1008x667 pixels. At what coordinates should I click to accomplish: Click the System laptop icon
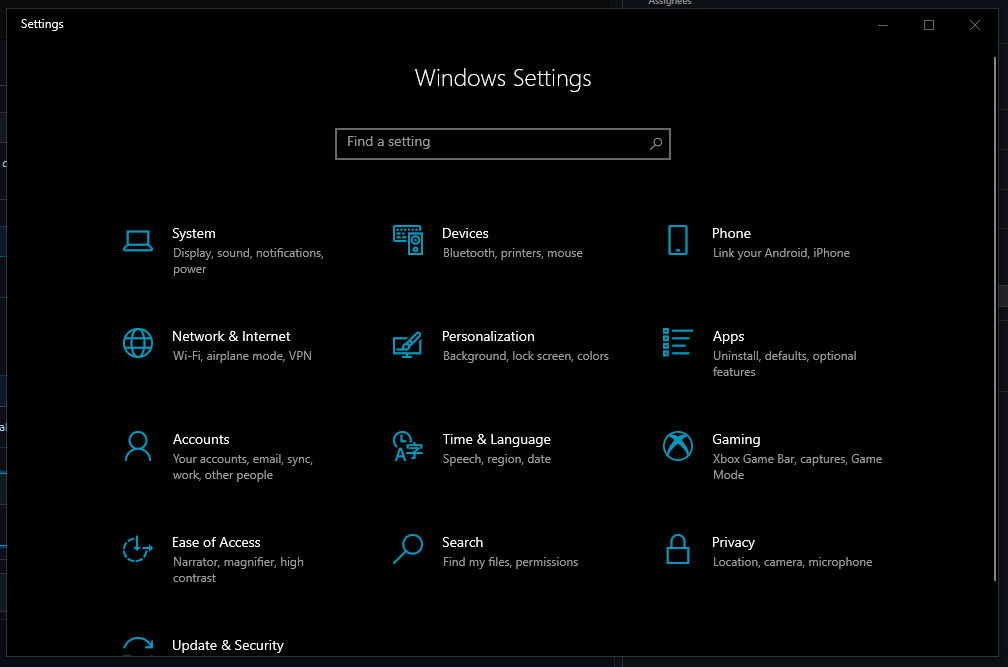click(x=138, y=241)
